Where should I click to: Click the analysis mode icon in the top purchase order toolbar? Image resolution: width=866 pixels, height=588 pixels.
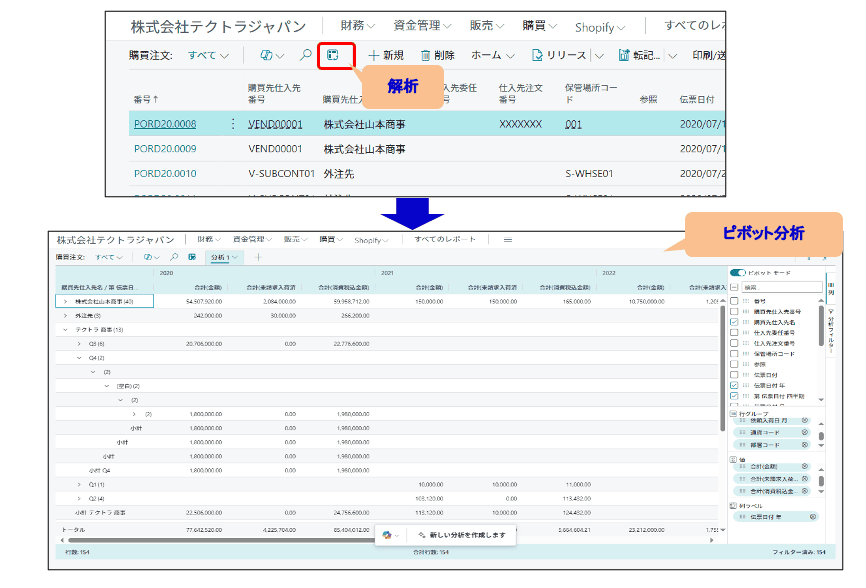332,55
